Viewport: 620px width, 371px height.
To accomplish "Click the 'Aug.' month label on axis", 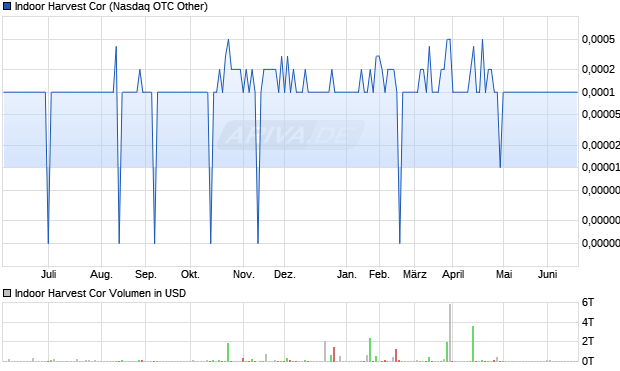I will (x=101, y=274).
